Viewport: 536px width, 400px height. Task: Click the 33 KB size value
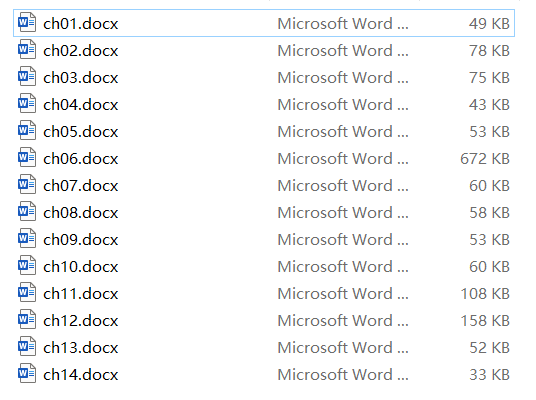coord(489,375)
